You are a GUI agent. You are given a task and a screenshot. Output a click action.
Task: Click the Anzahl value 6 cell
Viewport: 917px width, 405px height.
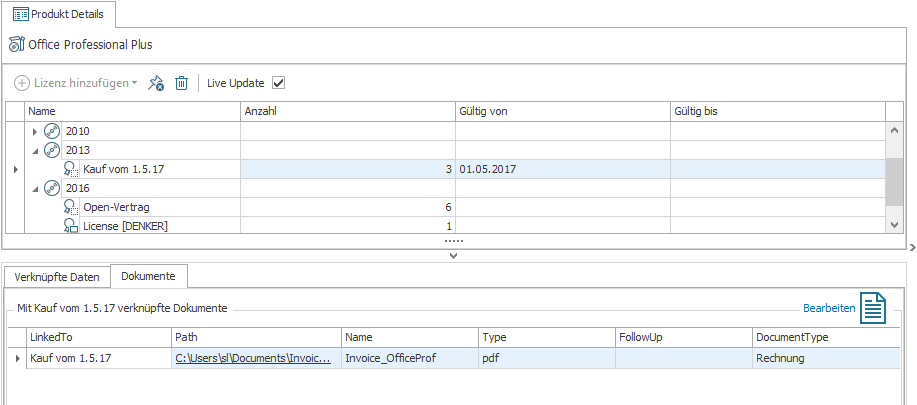[x=348, y=207]
